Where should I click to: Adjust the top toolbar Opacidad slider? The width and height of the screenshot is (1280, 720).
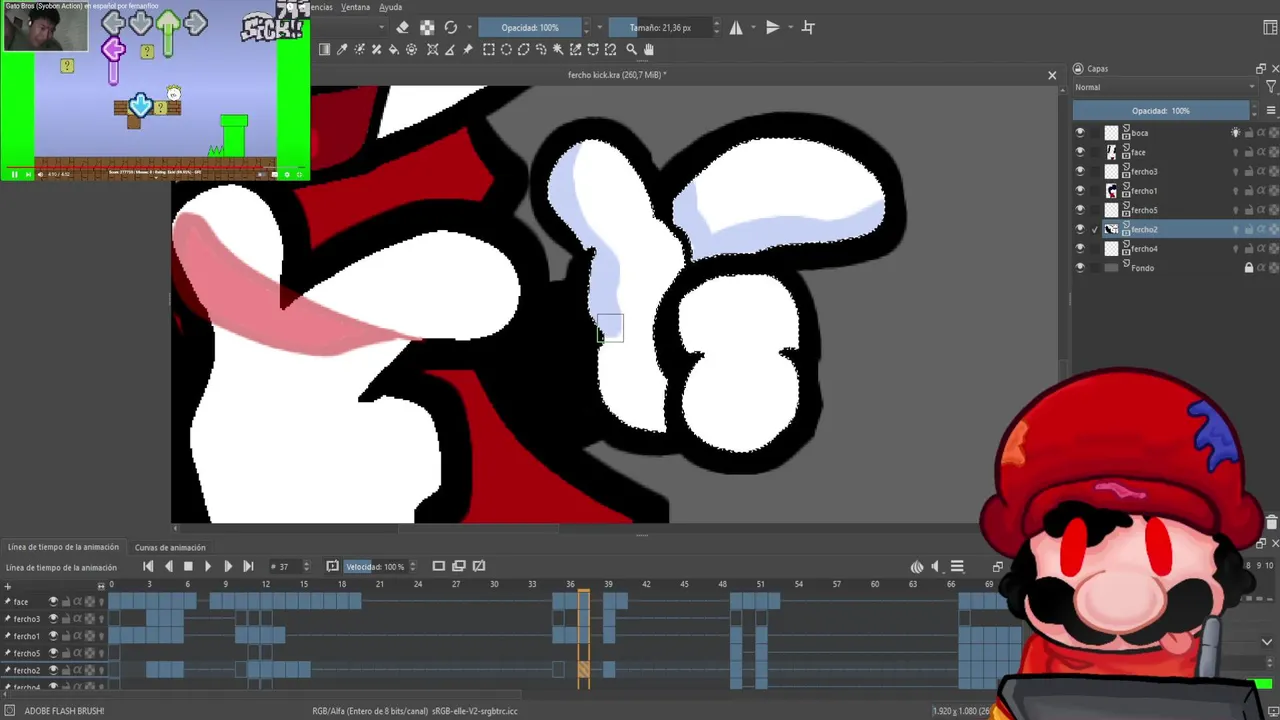529,28
